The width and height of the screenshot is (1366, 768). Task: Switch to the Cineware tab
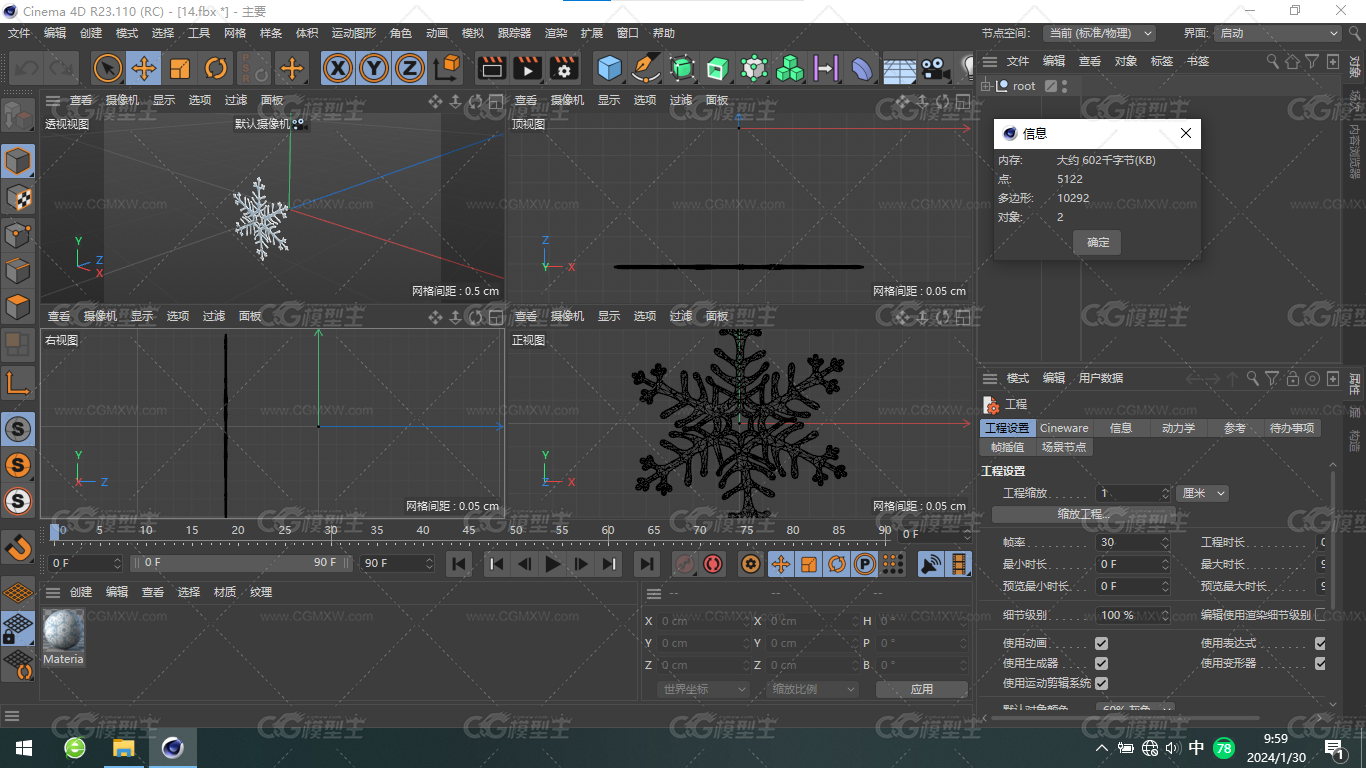tap(1064, 428)
